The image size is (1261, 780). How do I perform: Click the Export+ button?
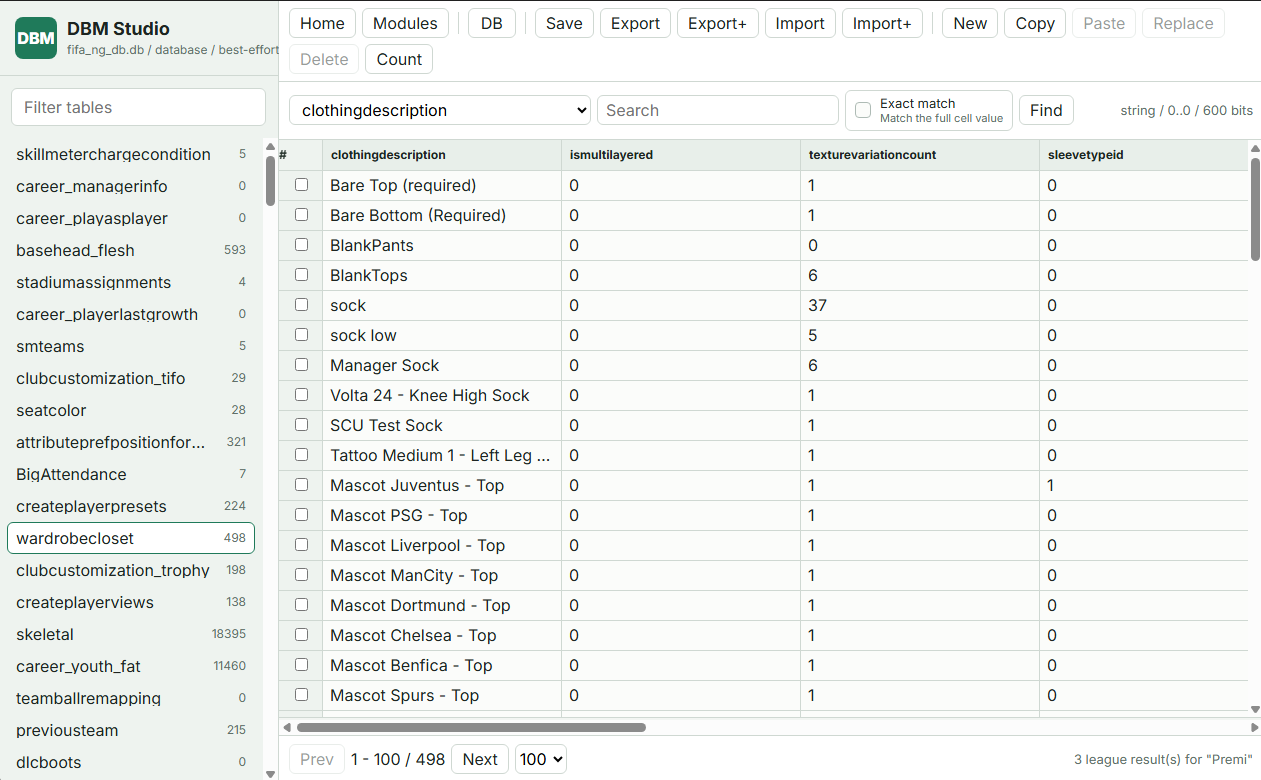[717, 23]
